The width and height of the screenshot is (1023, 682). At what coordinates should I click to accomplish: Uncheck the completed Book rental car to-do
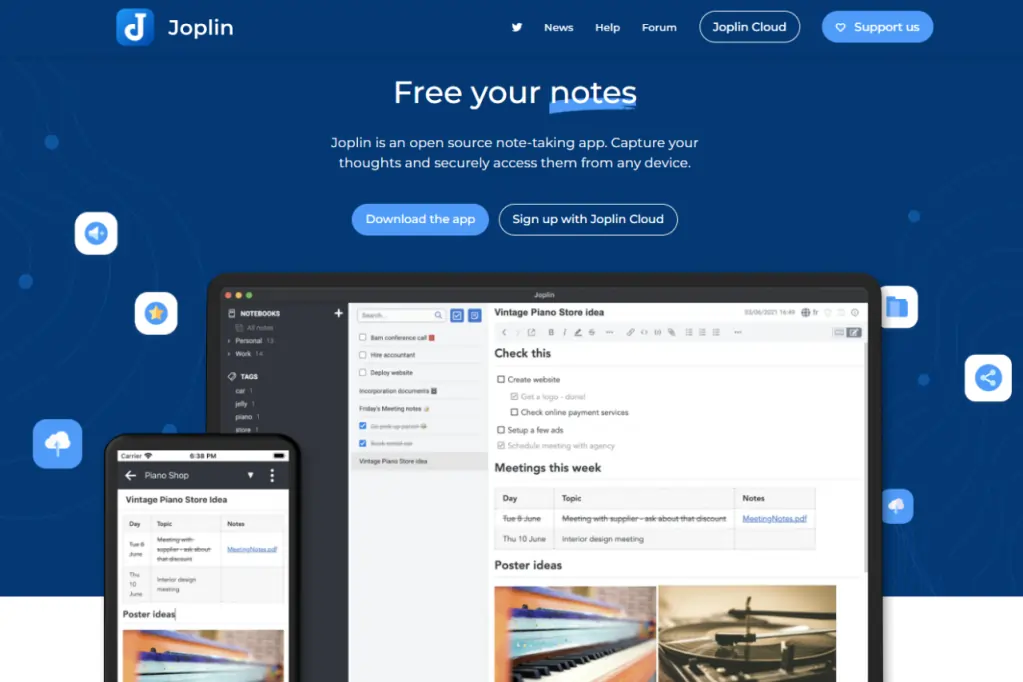[361, 443]
